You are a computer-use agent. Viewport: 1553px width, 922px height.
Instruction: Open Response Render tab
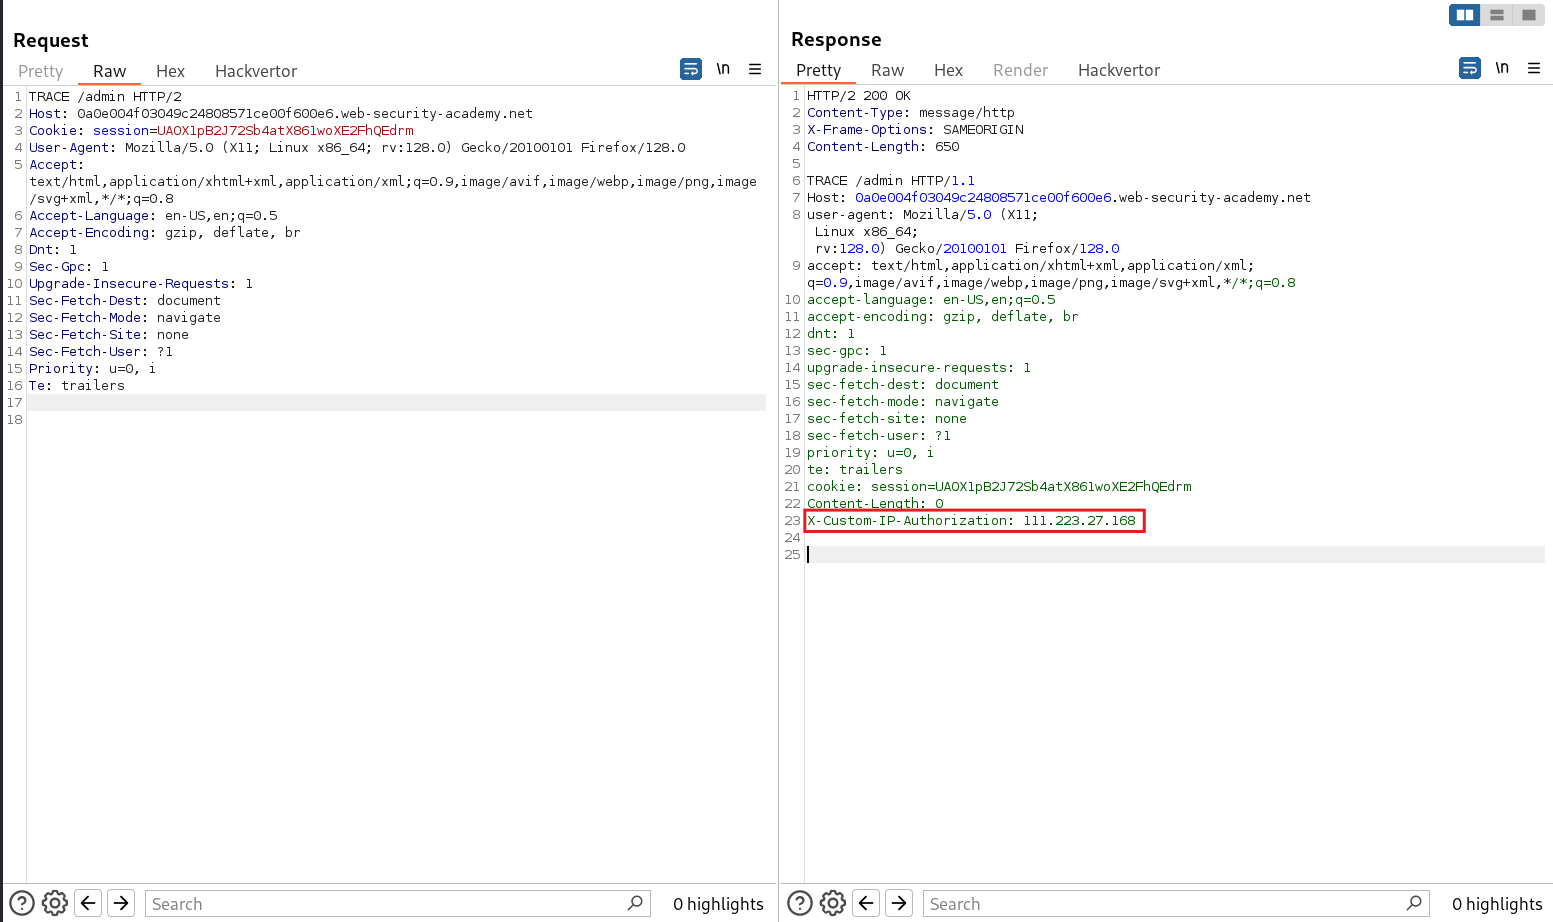(1020, 70)
